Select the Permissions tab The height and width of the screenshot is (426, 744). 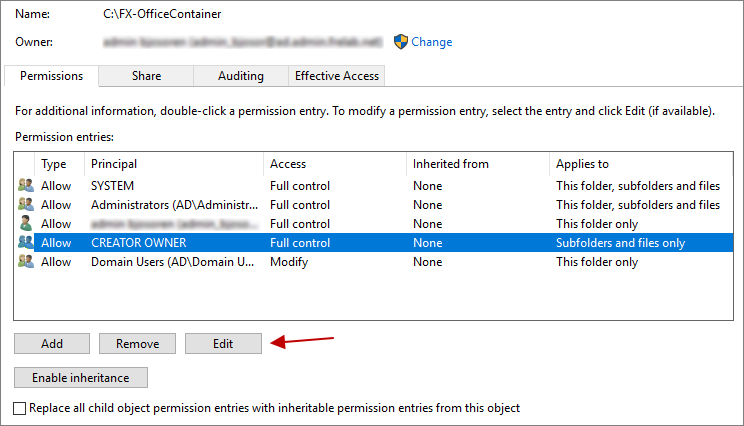(51, 76)
